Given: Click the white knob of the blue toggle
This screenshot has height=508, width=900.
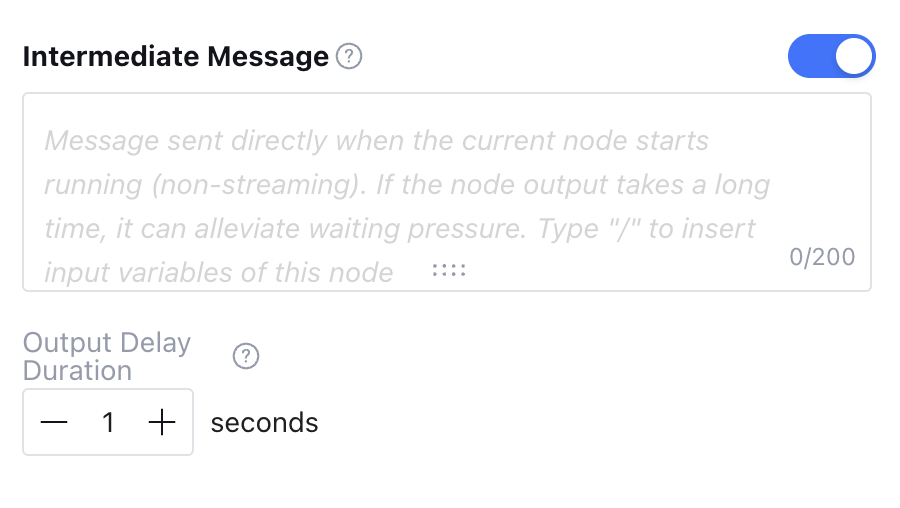Looking at the screenshot, I should pos(853,57).
